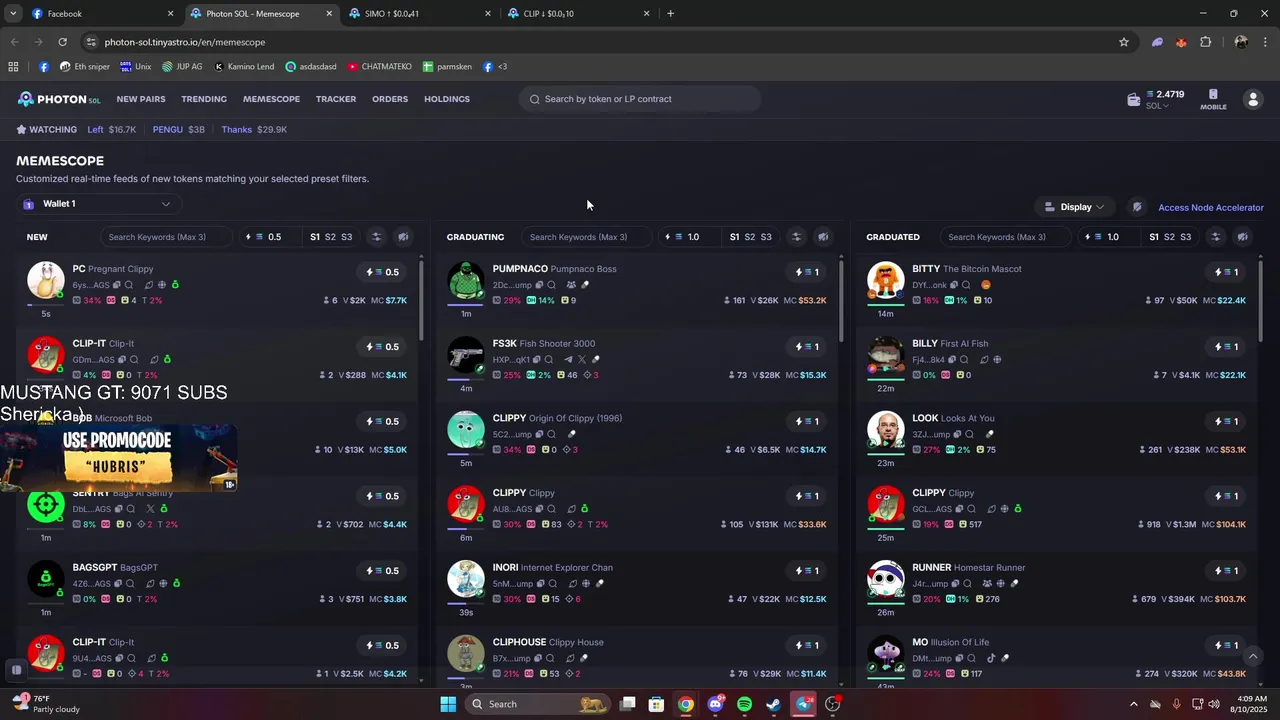The height and width of the screenshot is (720, 1280).
Task: Open the Chrome extensions puzzle icon
Action: pos(1205,42)
